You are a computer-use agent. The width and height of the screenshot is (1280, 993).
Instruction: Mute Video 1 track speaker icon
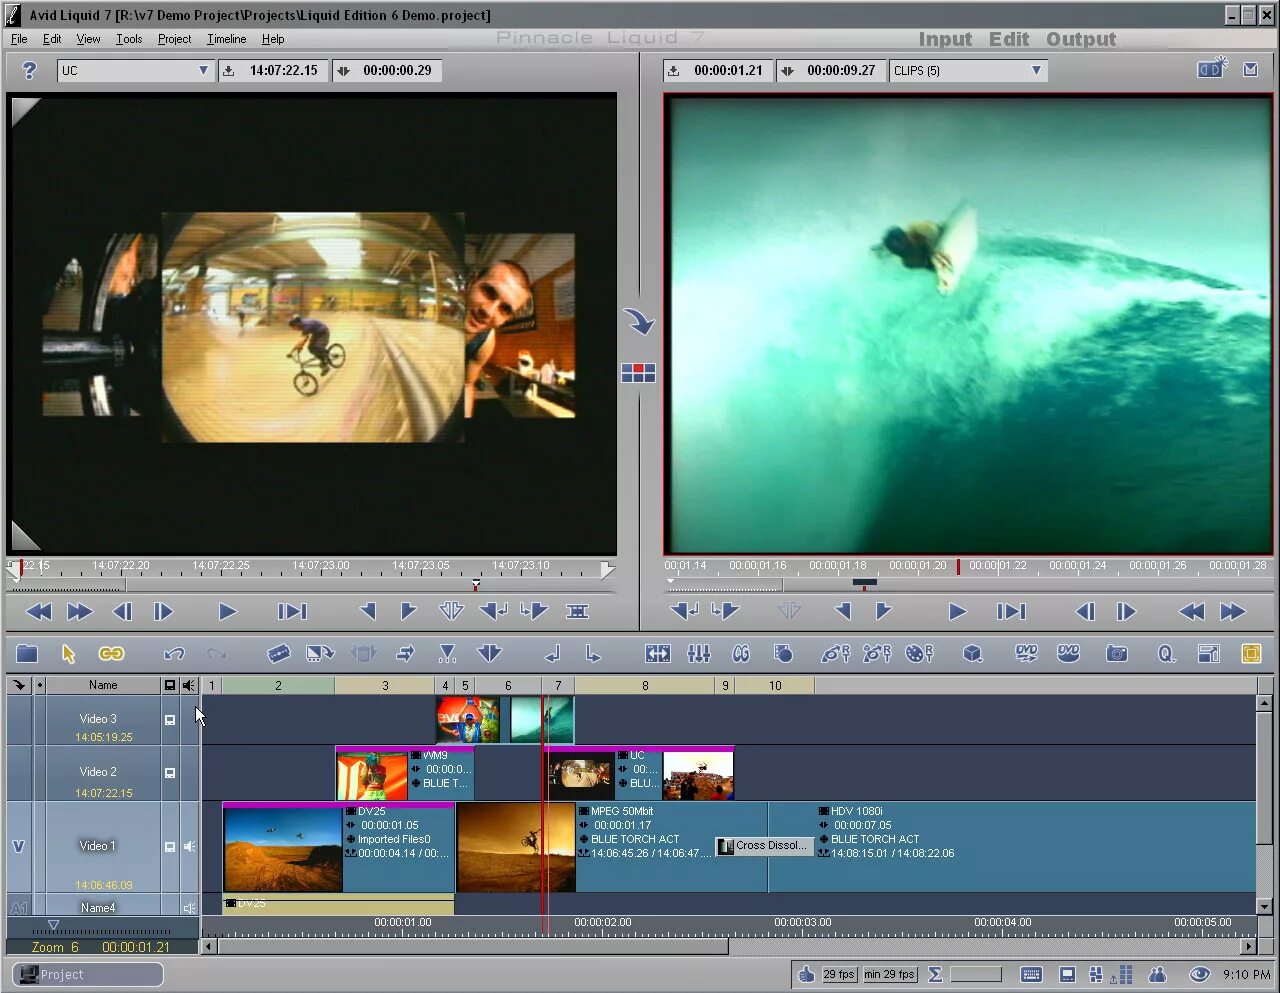[189, 846]
